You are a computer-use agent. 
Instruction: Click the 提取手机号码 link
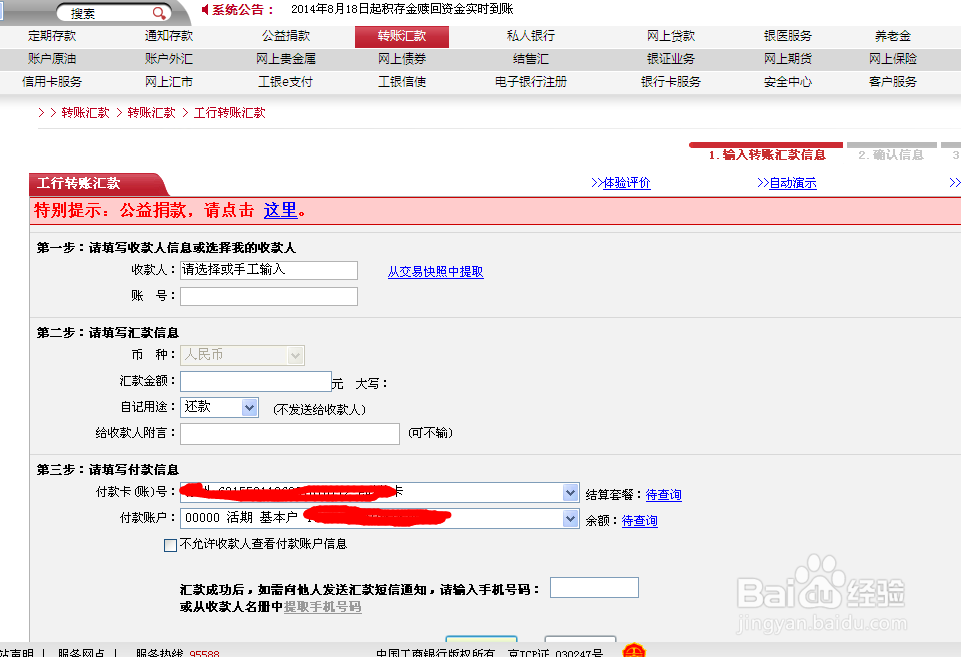pyautogui.click(x=322, y=607)
